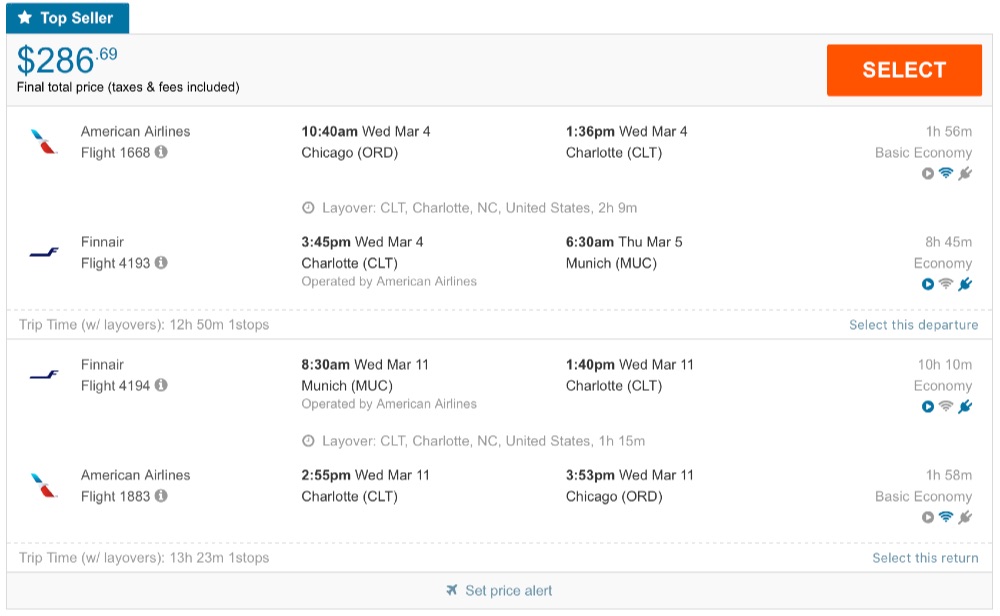Click the power outlet icon for Flight 4193
Viewport: 1000px width, 616px height.
pyautogui.click(x=965, y=284)
